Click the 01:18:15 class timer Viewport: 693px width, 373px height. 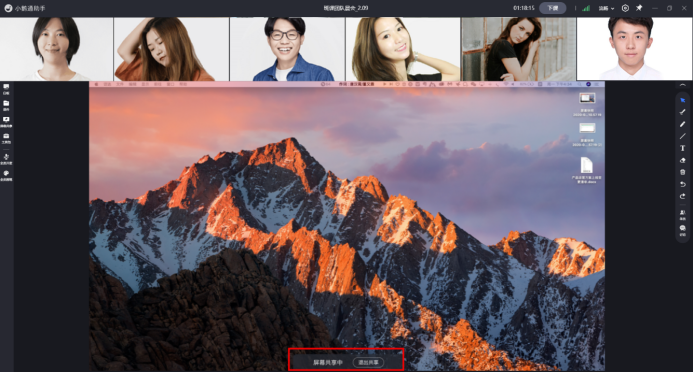524,8
